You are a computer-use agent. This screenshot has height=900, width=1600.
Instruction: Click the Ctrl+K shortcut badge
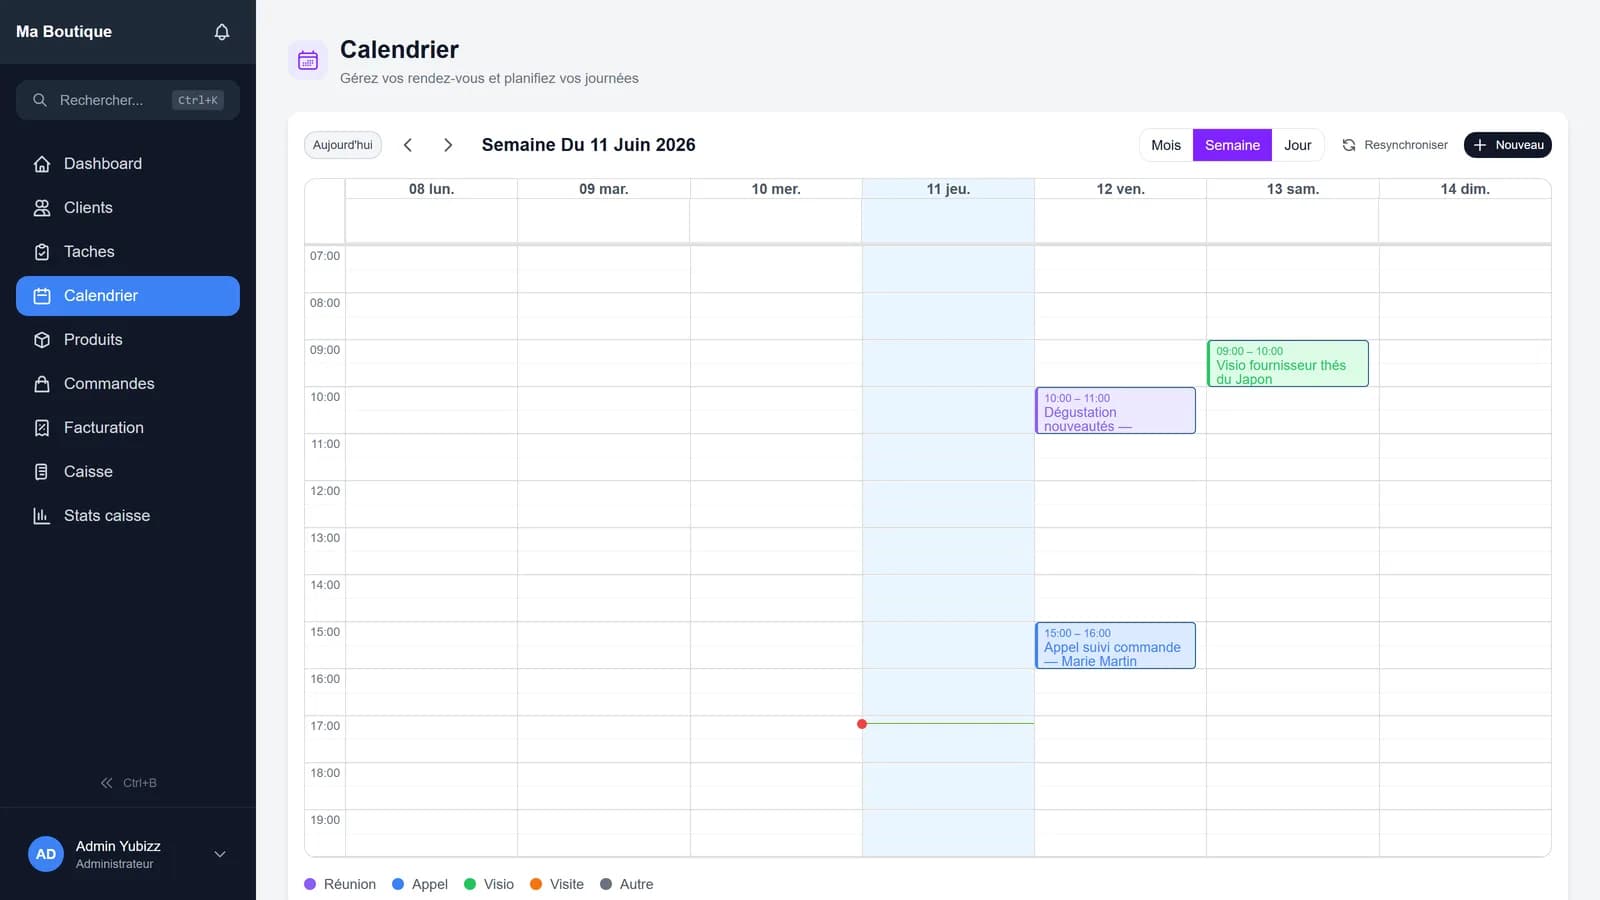pos(198,100)
